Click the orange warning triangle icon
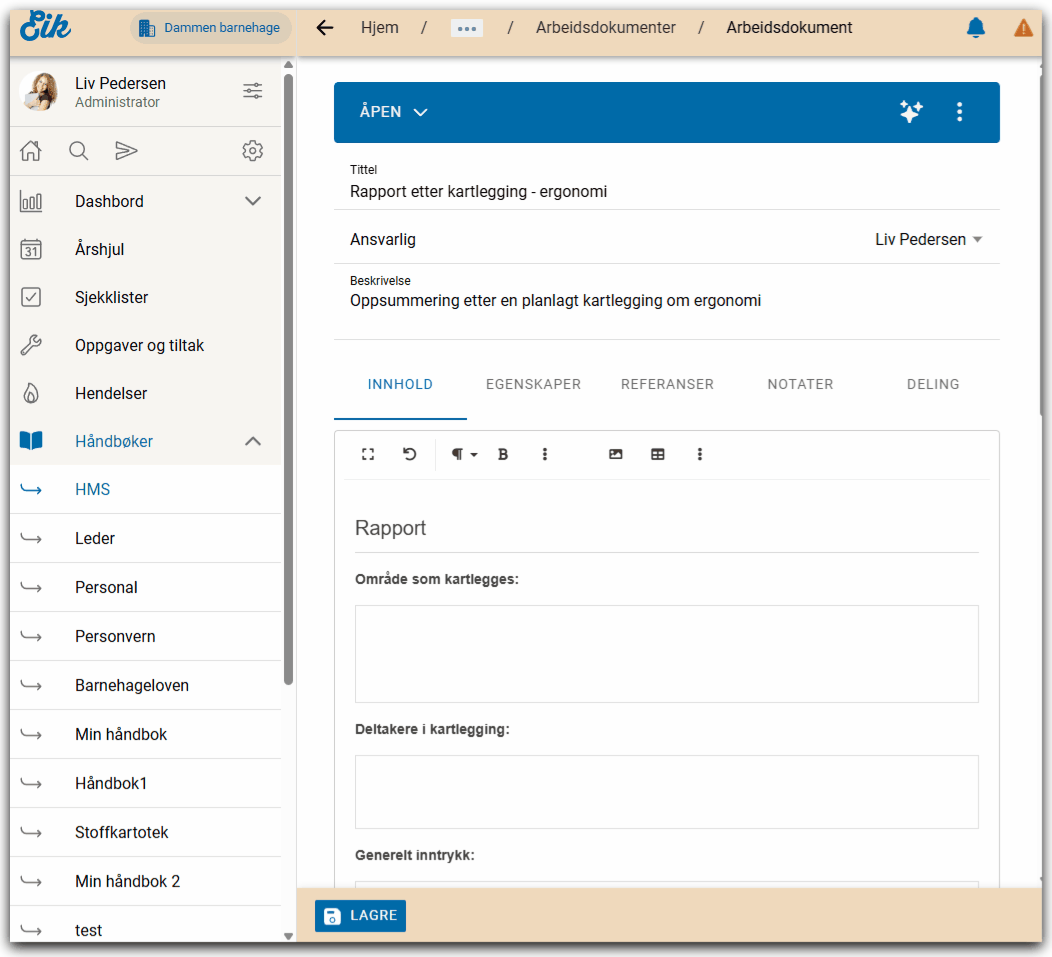Image resolution: width=1052 pixels, height=957 pixels. pyautogui.click(x=1023, y=28)
